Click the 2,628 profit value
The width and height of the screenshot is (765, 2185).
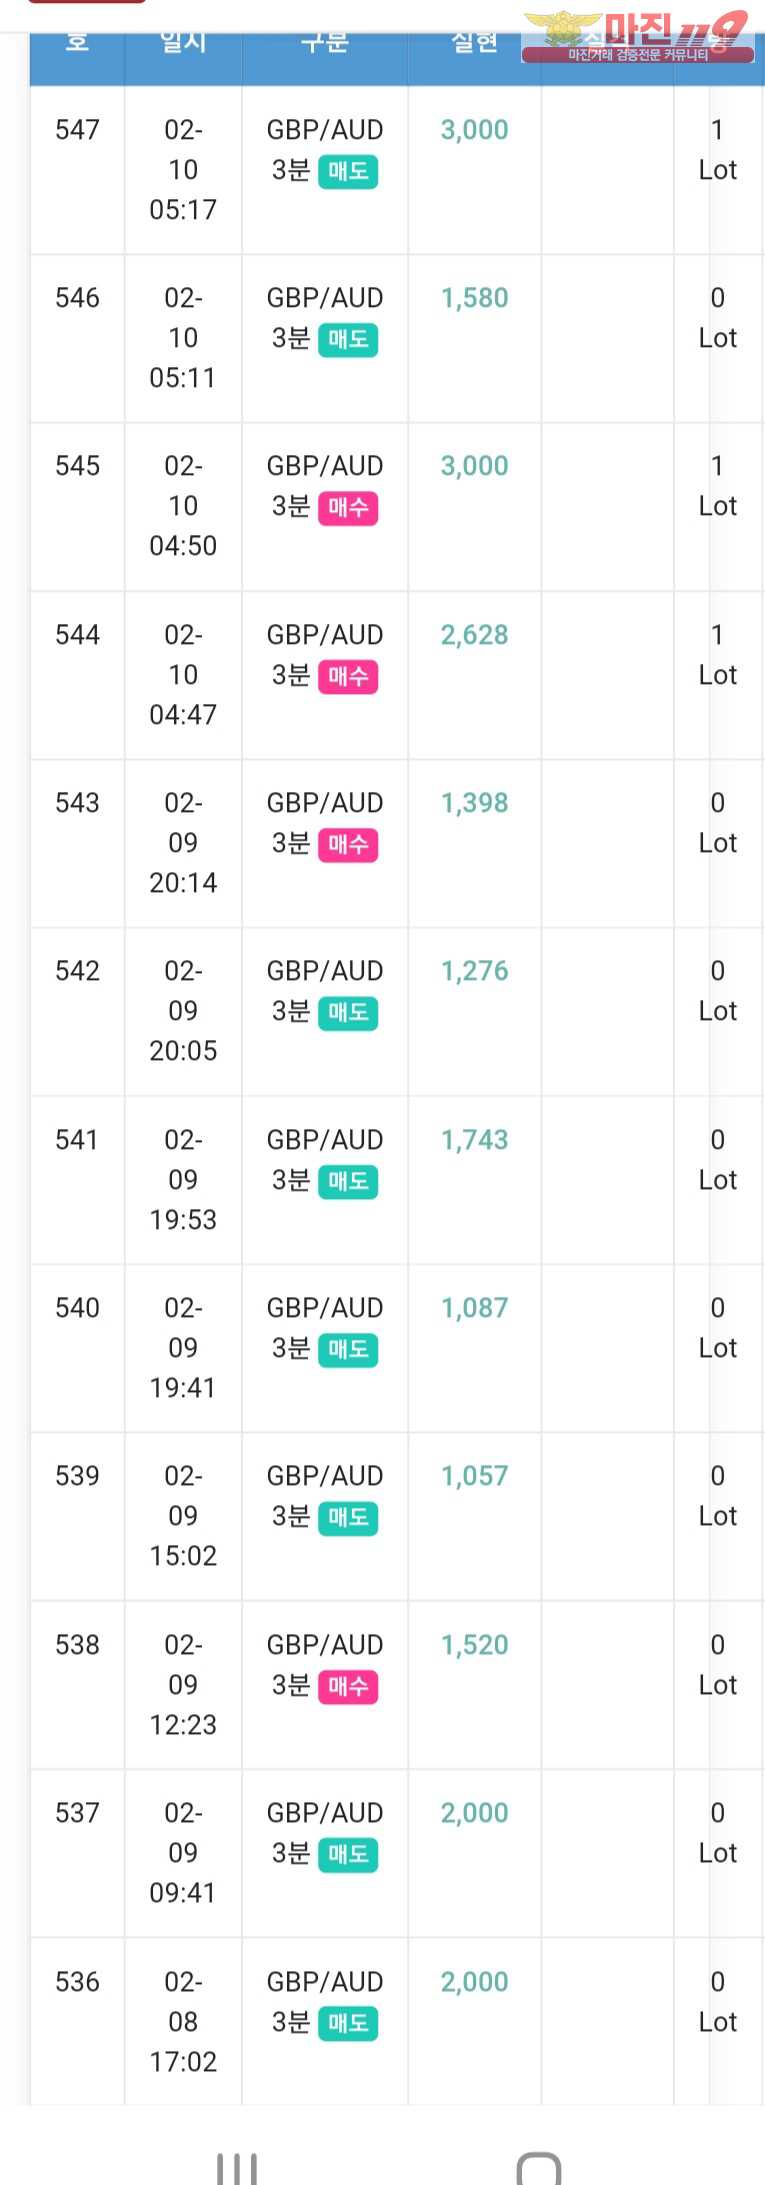tap(474, 635)
